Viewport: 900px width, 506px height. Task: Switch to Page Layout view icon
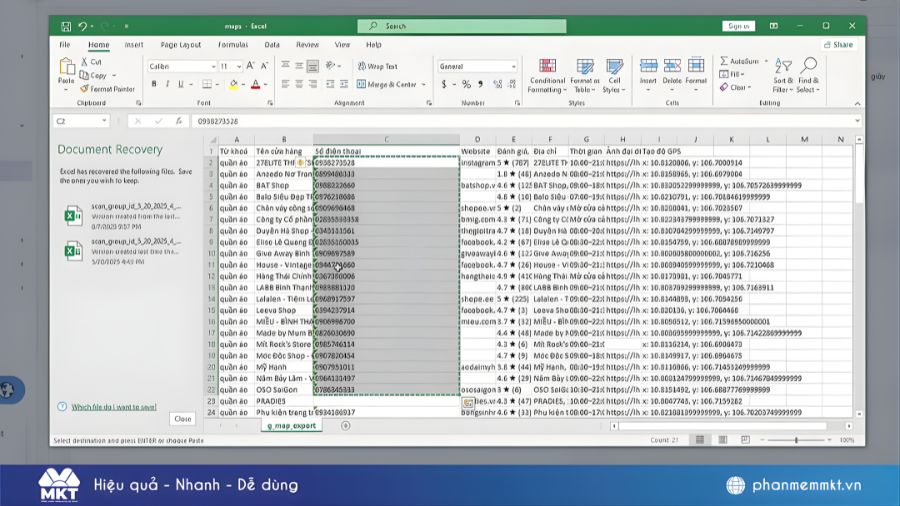[722, 440]
